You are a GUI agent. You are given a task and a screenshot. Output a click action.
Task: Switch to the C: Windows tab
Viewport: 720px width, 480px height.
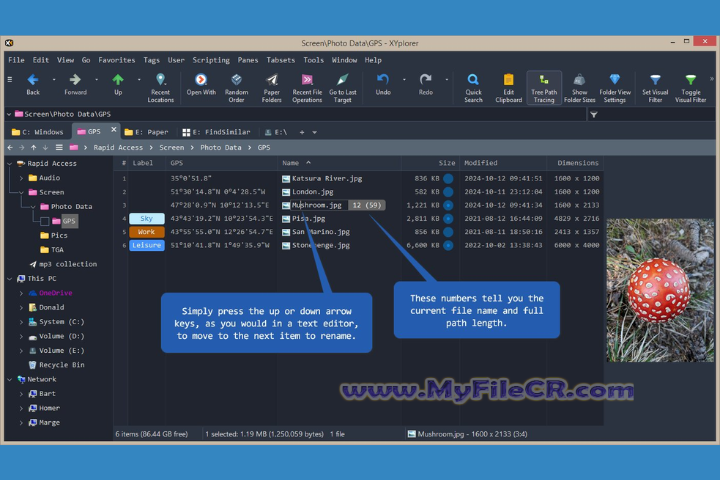[x=38, y=132]
